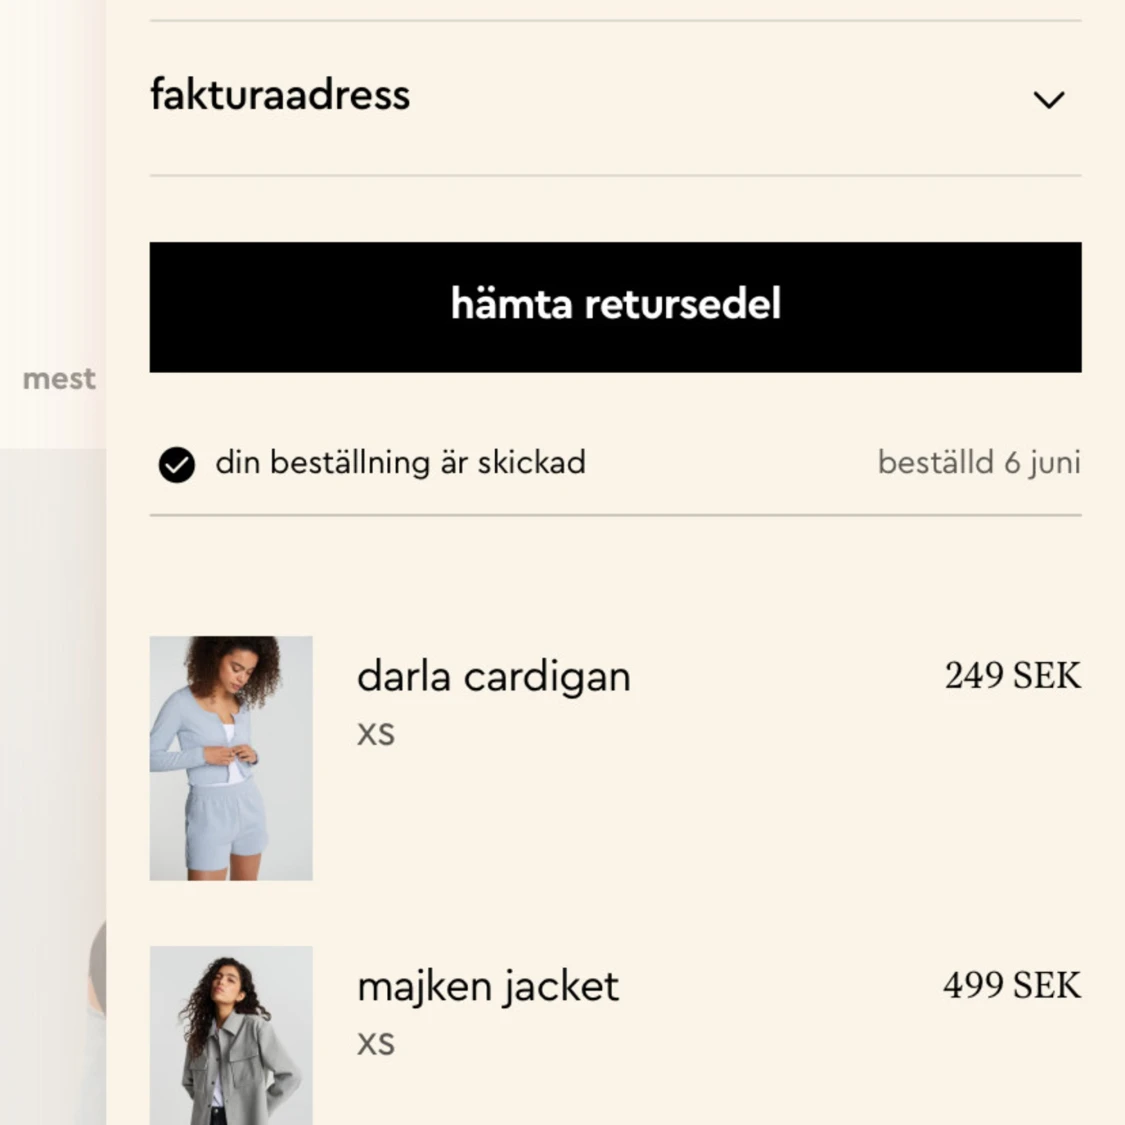This screenshot has width=1125, height=1125.
Task: Open the darla cardigan product name link
Action: coord(493,677)
